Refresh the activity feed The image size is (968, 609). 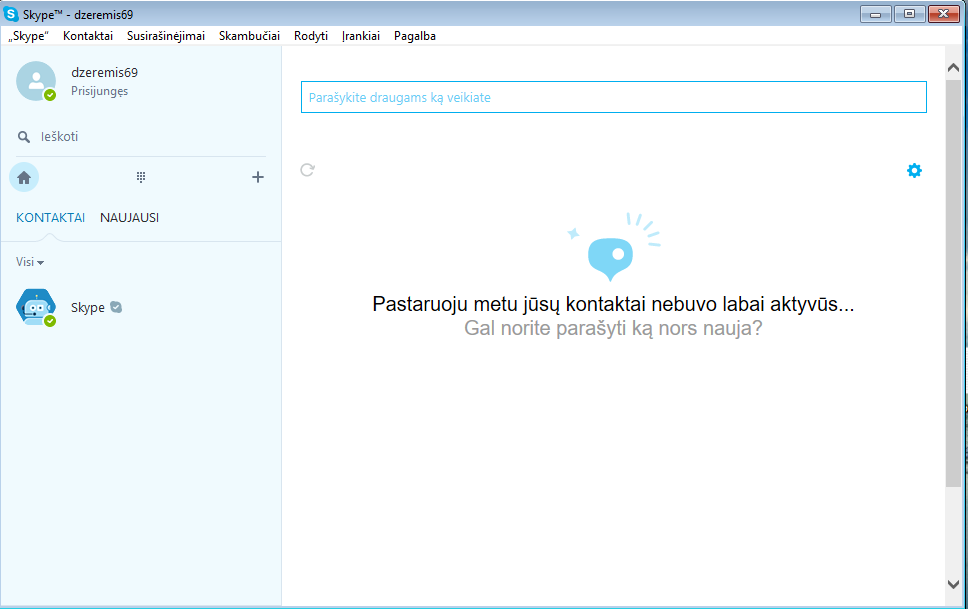[x=307, y=170]
